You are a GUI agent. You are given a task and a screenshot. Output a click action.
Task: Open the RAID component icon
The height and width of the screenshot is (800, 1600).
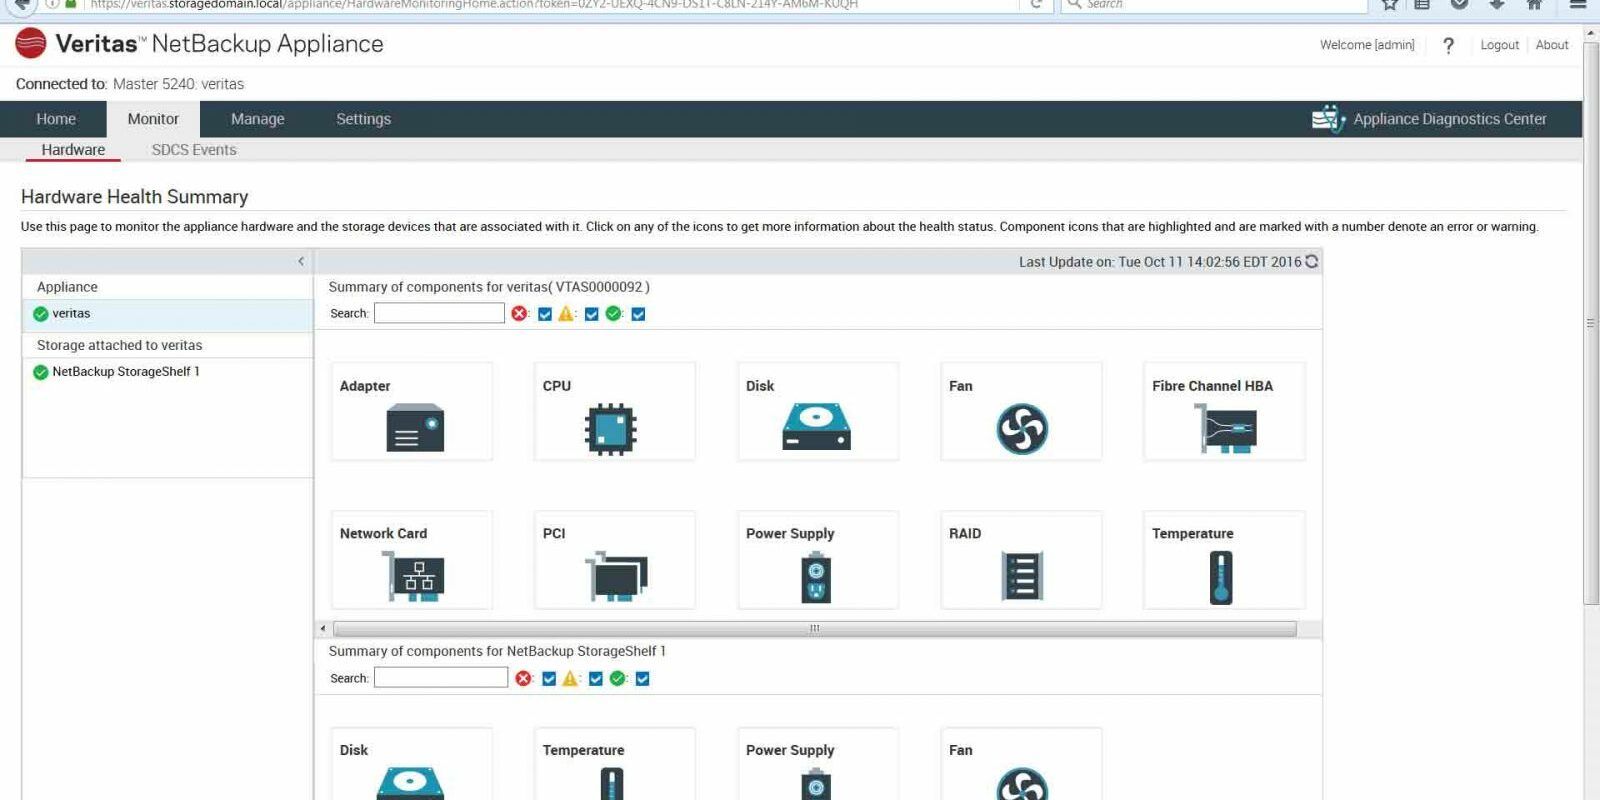[x=1022, y=576]
